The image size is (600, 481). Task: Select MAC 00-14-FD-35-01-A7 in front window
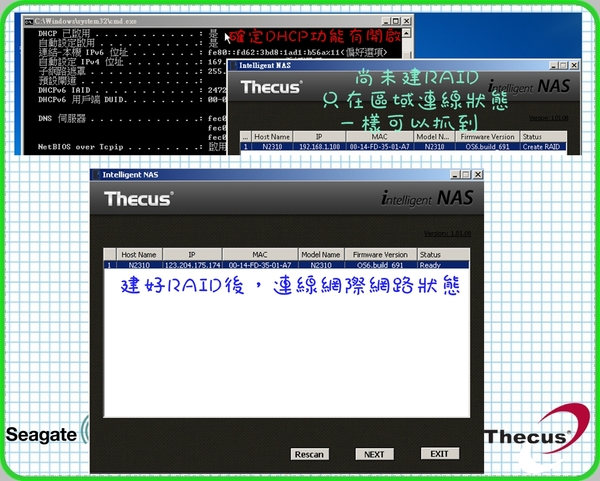point(260,265)
